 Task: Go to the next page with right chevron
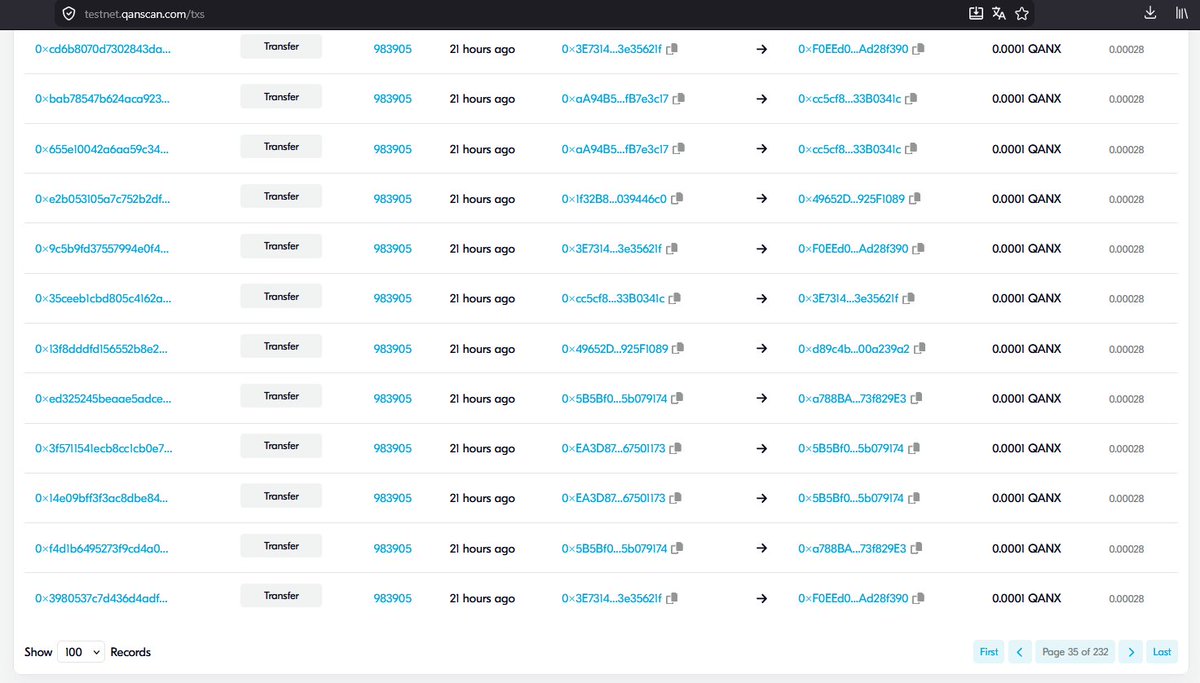point(1131,651)
